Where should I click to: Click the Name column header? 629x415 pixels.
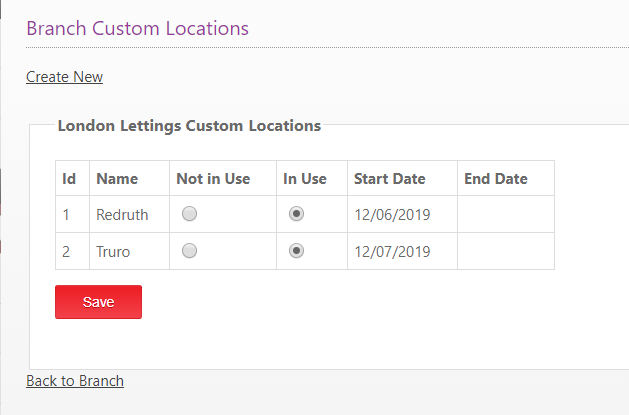(x=117, y=179)
